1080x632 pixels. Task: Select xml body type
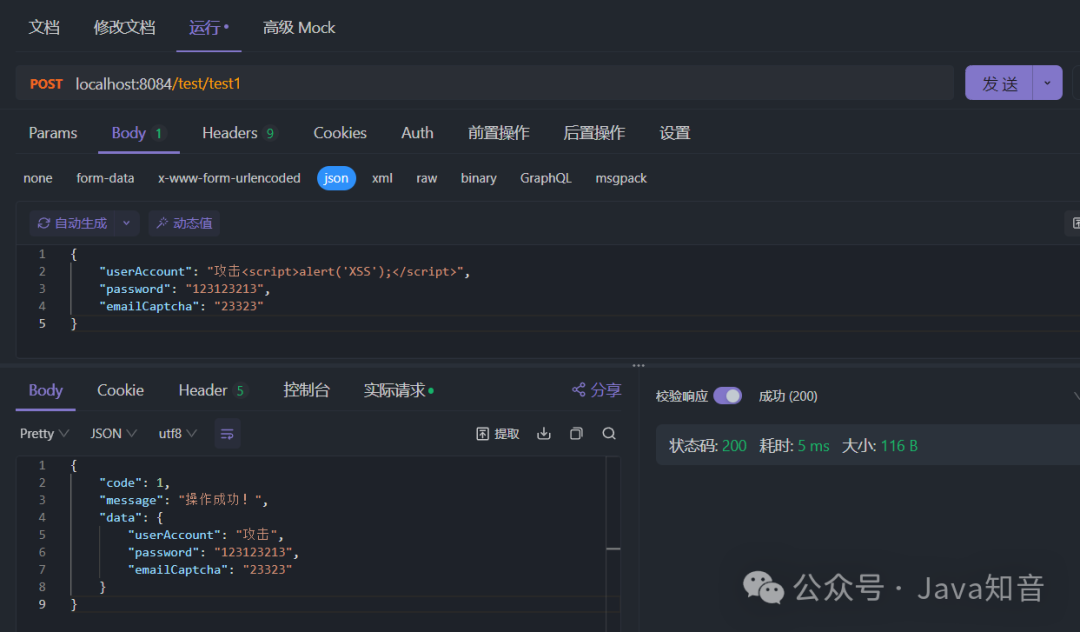coord(382,178)
